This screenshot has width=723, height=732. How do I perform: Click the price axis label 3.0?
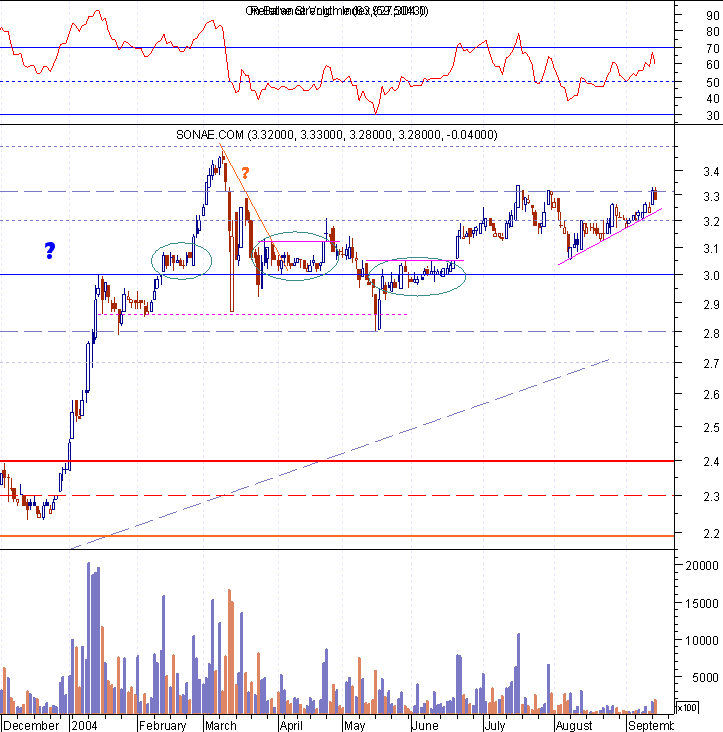711,275
